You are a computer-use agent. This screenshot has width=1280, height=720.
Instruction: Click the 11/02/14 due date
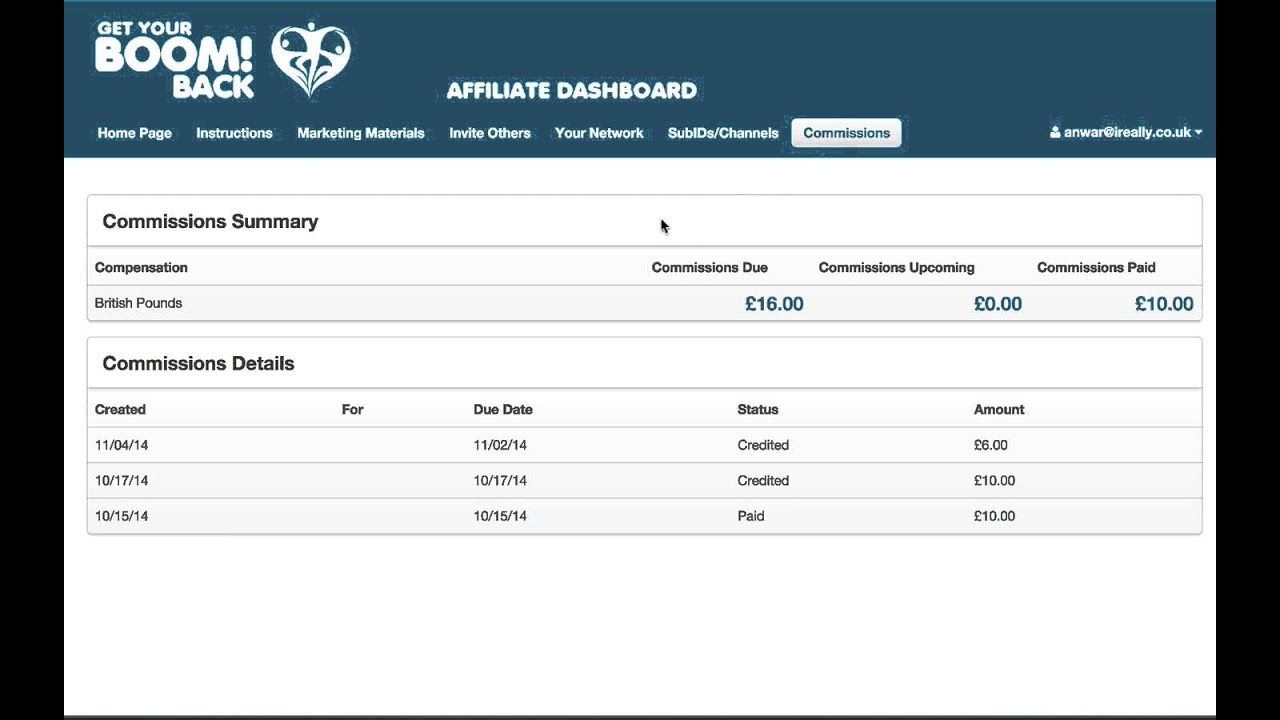(500, 445)
